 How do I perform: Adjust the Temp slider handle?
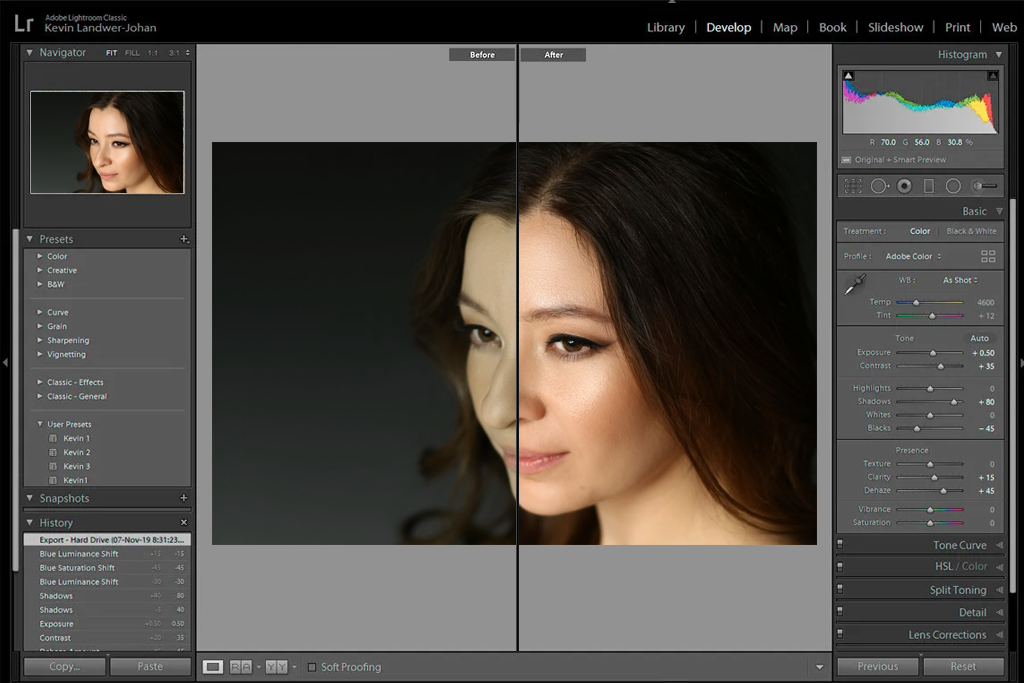pos(916,302)
